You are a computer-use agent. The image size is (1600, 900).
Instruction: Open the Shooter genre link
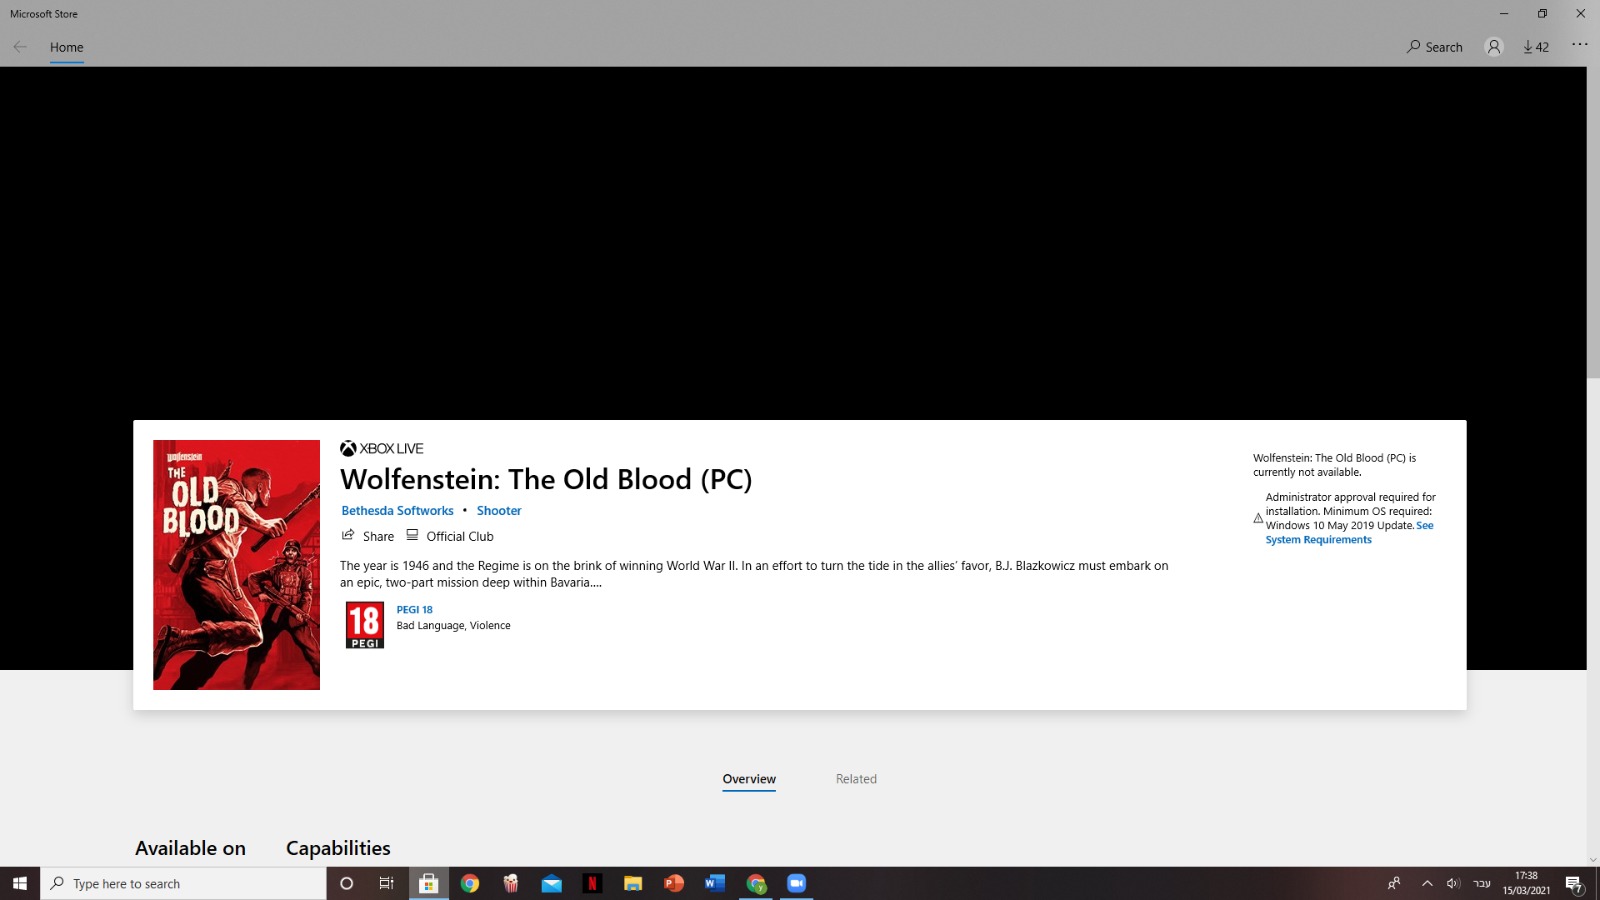[499, 511]
